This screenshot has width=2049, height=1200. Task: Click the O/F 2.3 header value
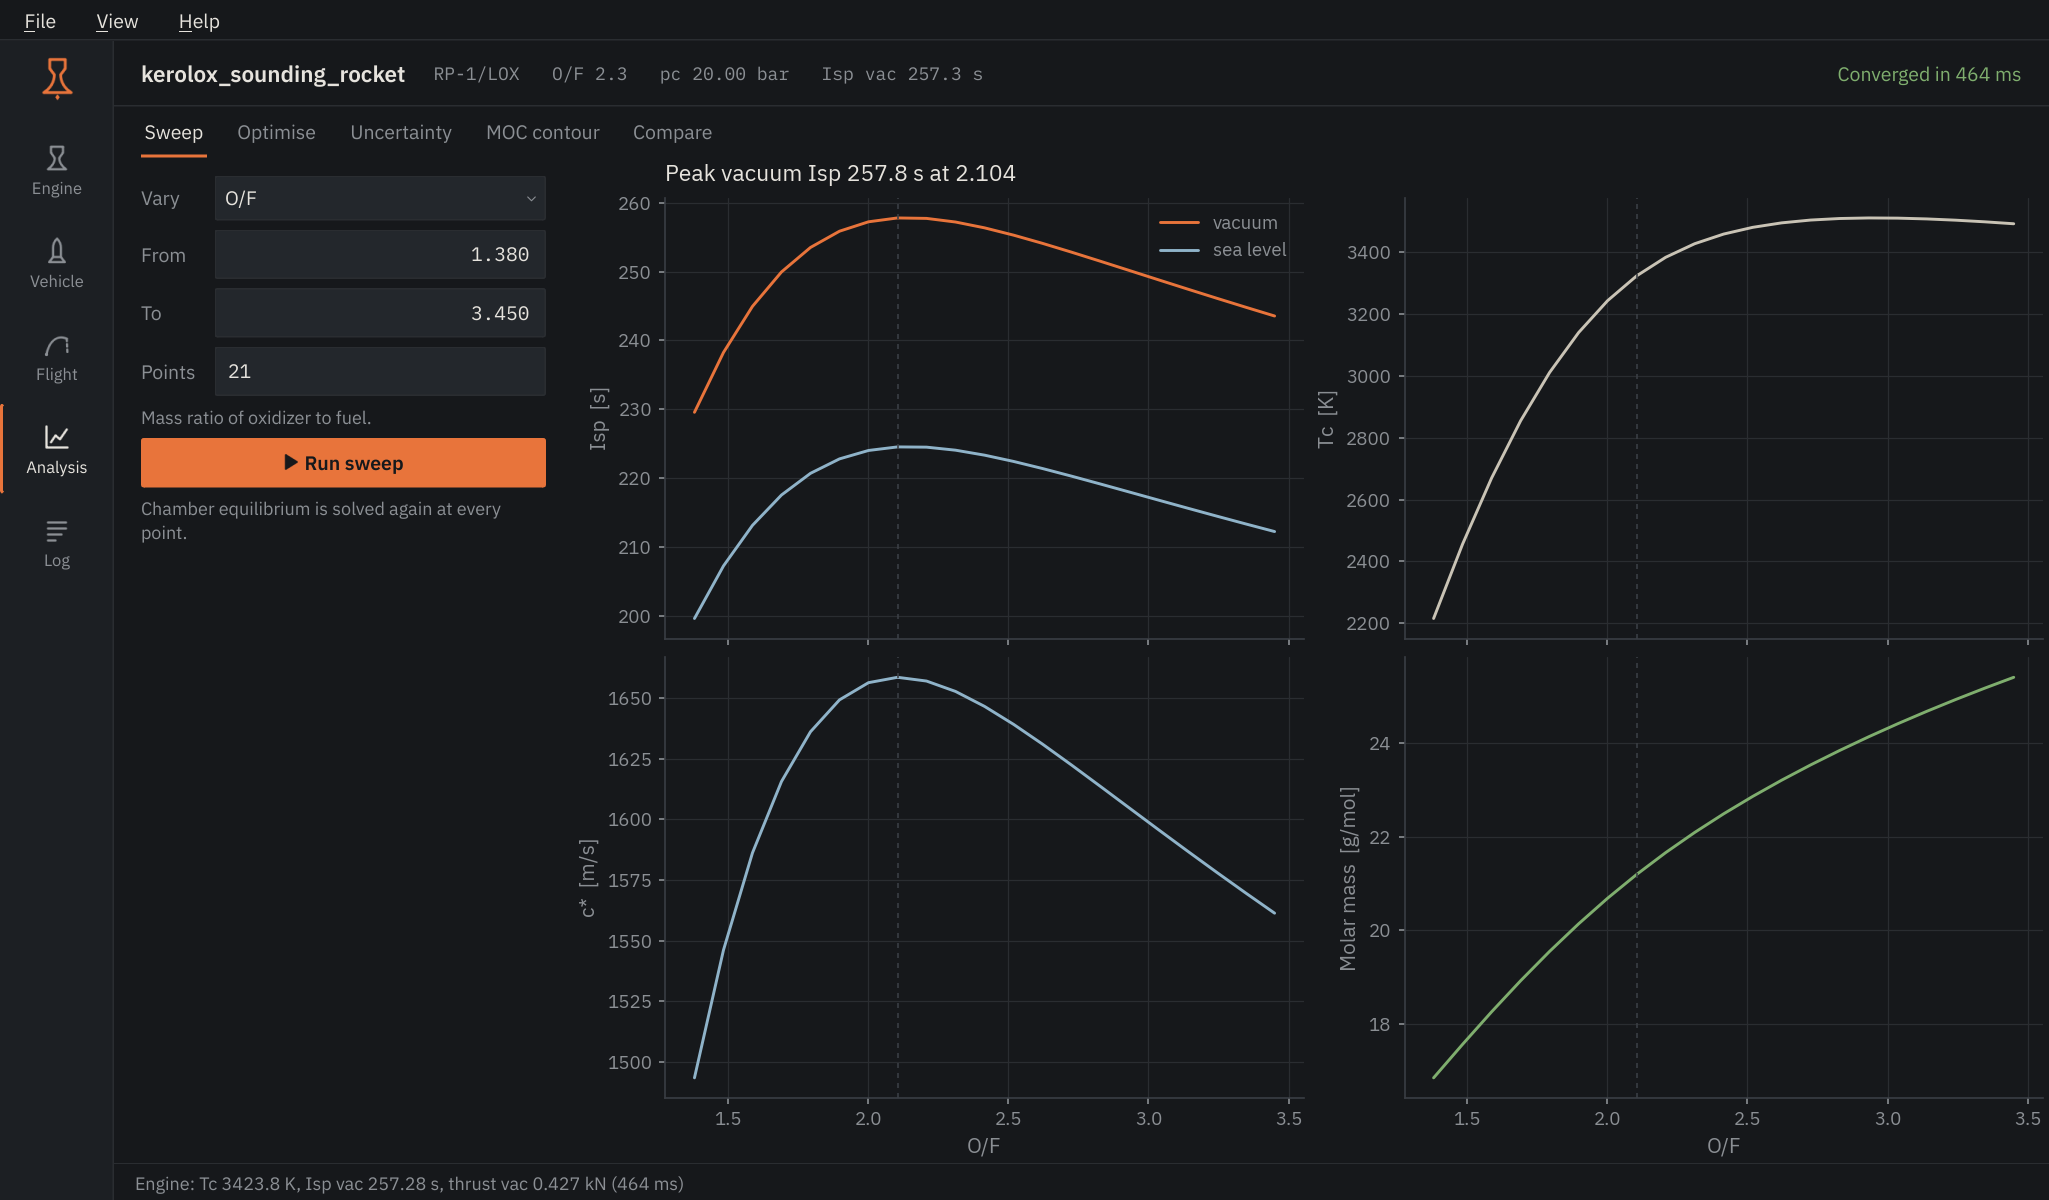click(589, 74)
